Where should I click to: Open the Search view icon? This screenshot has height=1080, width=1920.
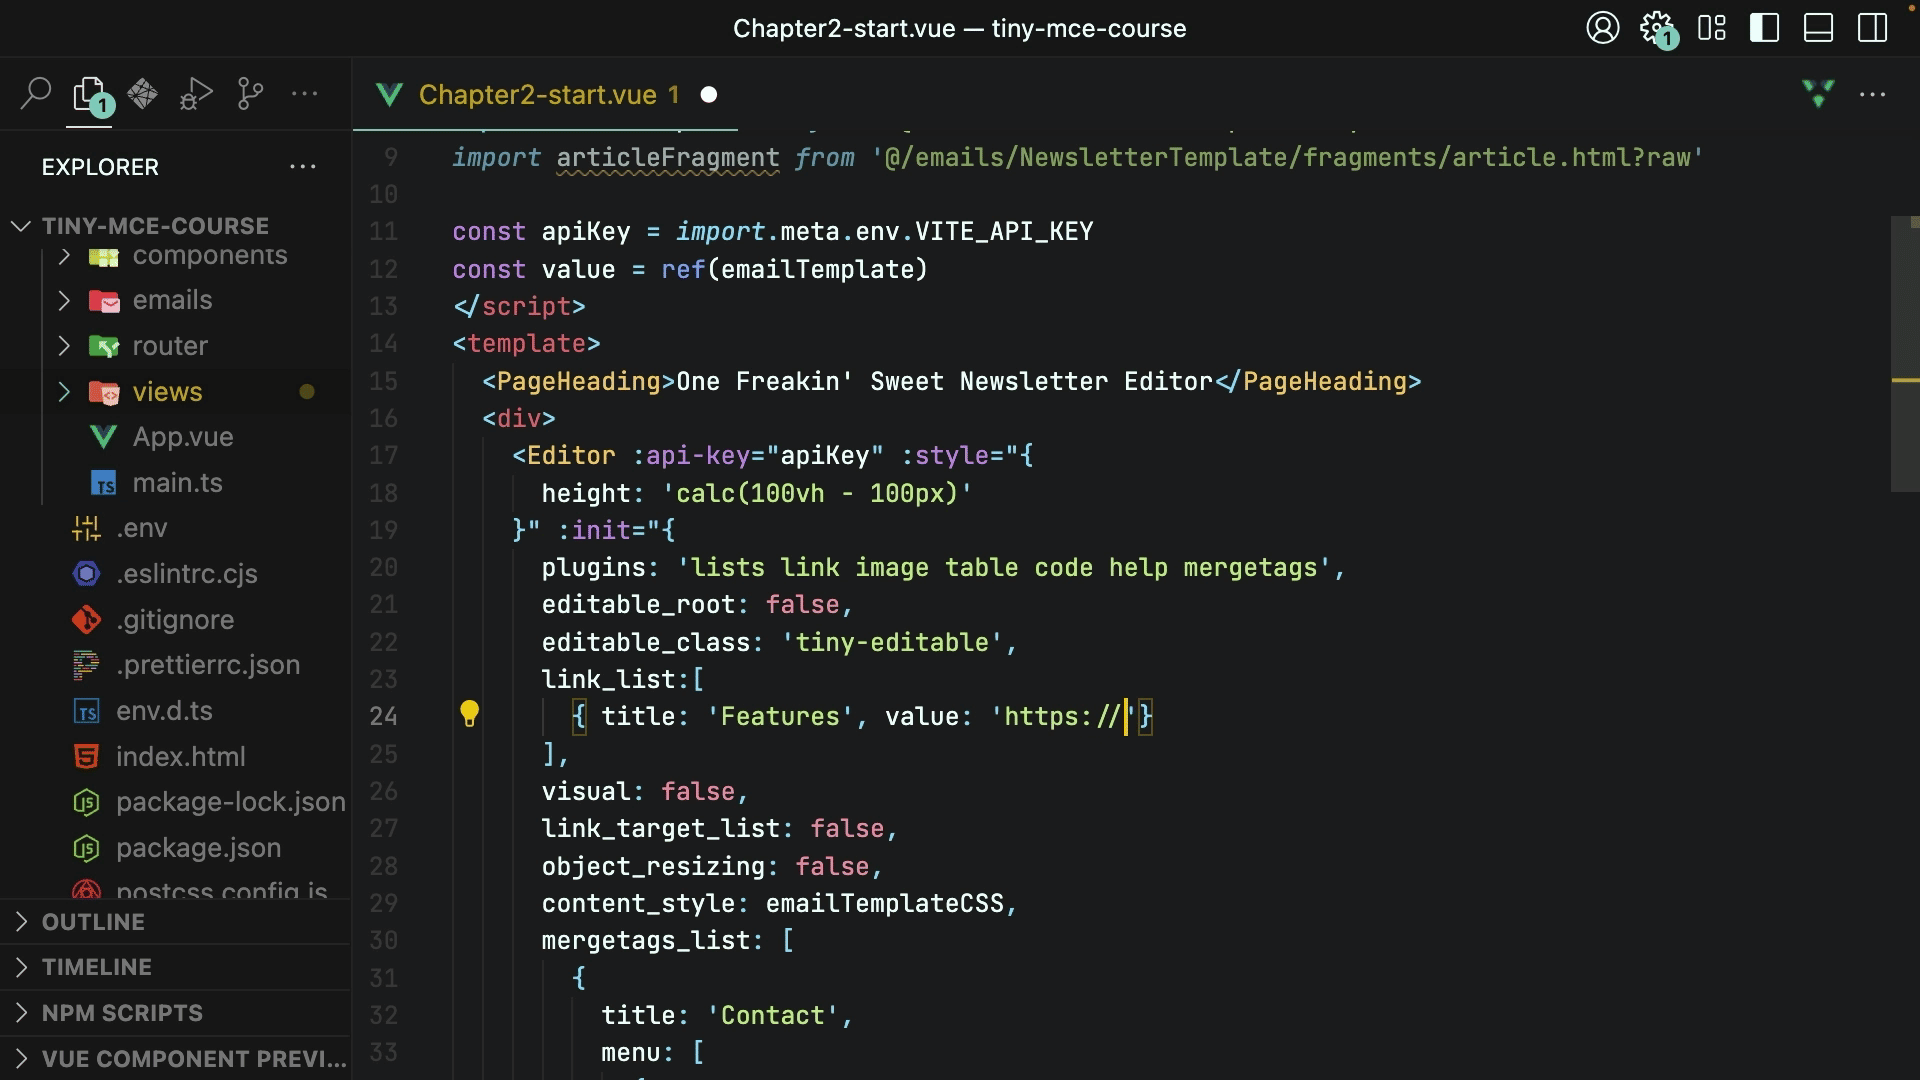36,94
